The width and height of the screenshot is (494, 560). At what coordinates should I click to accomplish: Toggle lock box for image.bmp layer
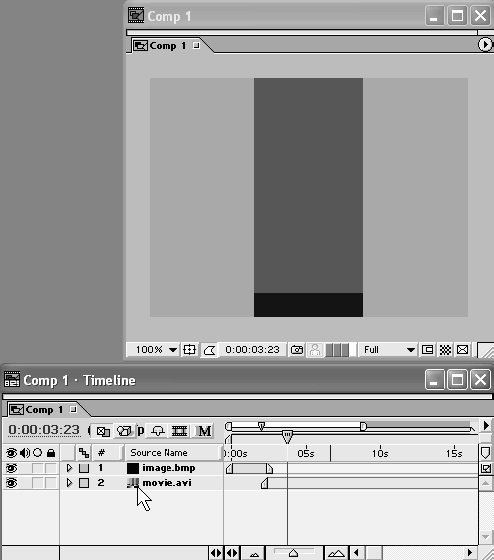point(51,468)
